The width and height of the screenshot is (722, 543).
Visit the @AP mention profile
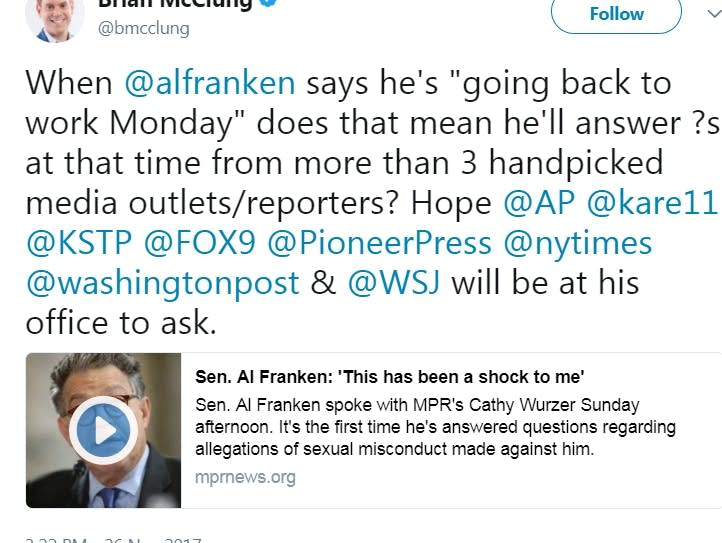click(x=540, y=203)
